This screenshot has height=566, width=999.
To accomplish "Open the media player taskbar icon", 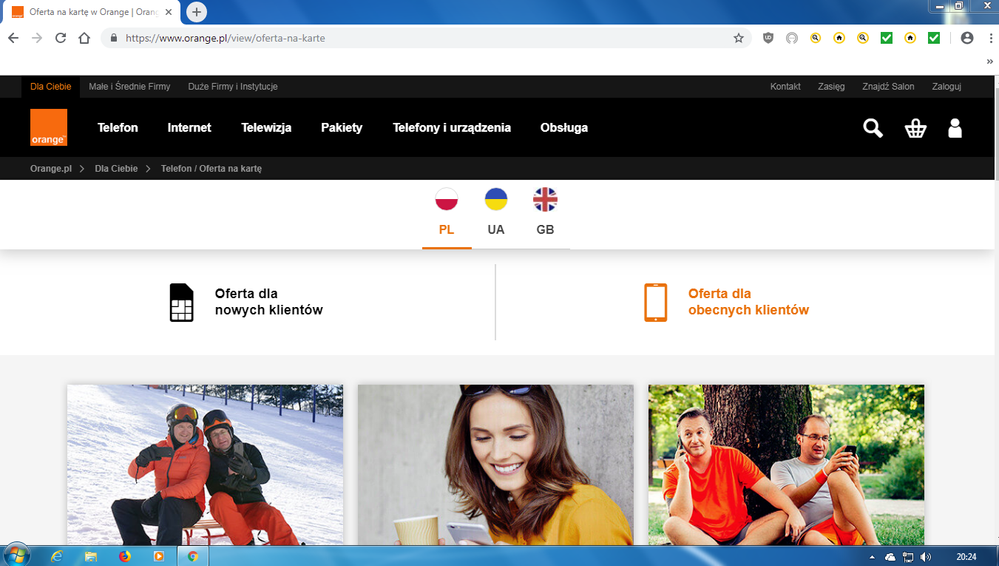I will 159,556.
